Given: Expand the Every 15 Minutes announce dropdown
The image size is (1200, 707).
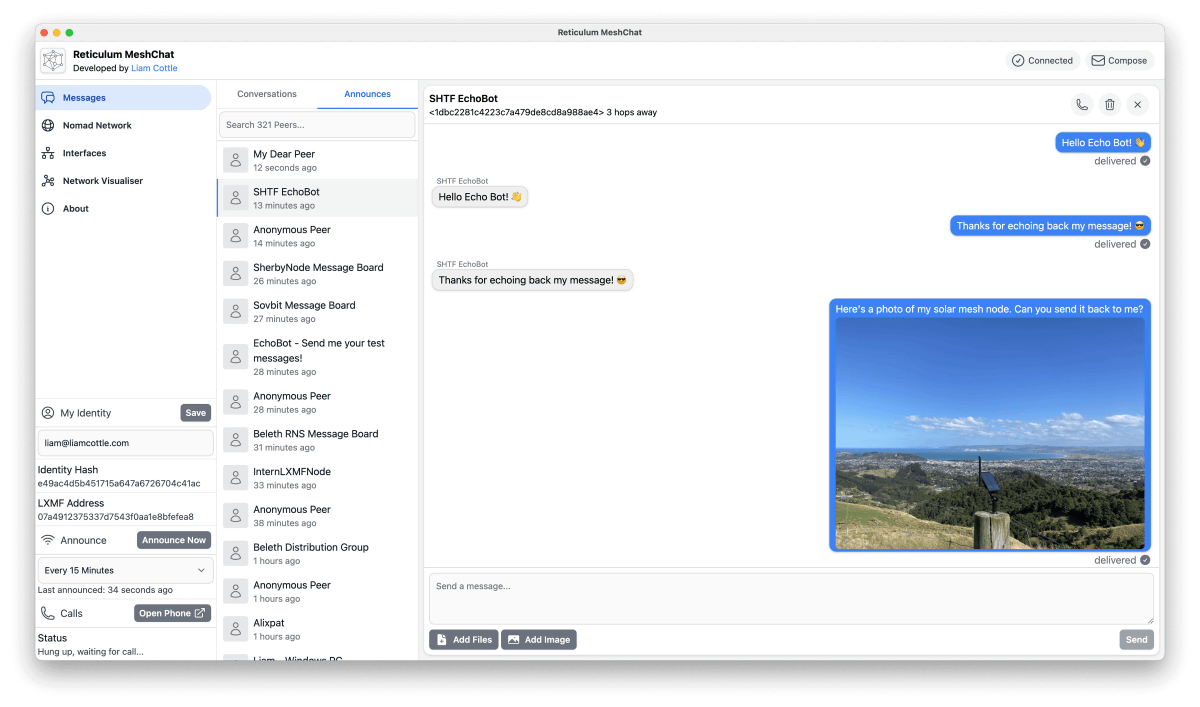Looking at the screenshot, I should pyautogui.click(x=125, y=570).
